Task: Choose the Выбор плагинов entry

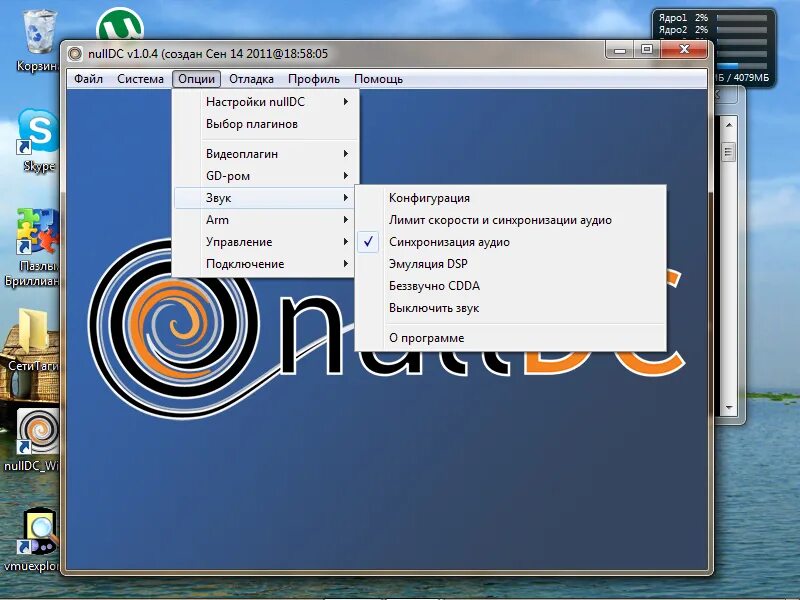Action: point(265,124)
